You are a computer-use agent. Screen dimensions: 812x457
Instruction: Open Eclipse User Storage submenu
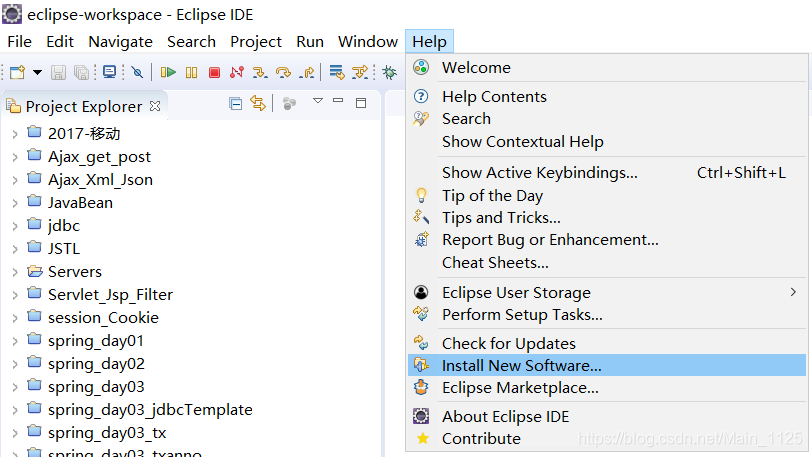(607, 292)
